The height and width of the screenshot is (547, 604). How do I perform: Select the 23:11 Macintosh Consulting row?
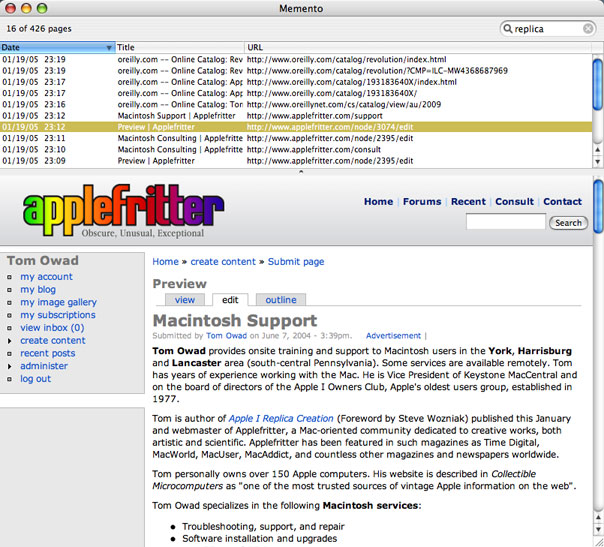click(x=296, y=138)
